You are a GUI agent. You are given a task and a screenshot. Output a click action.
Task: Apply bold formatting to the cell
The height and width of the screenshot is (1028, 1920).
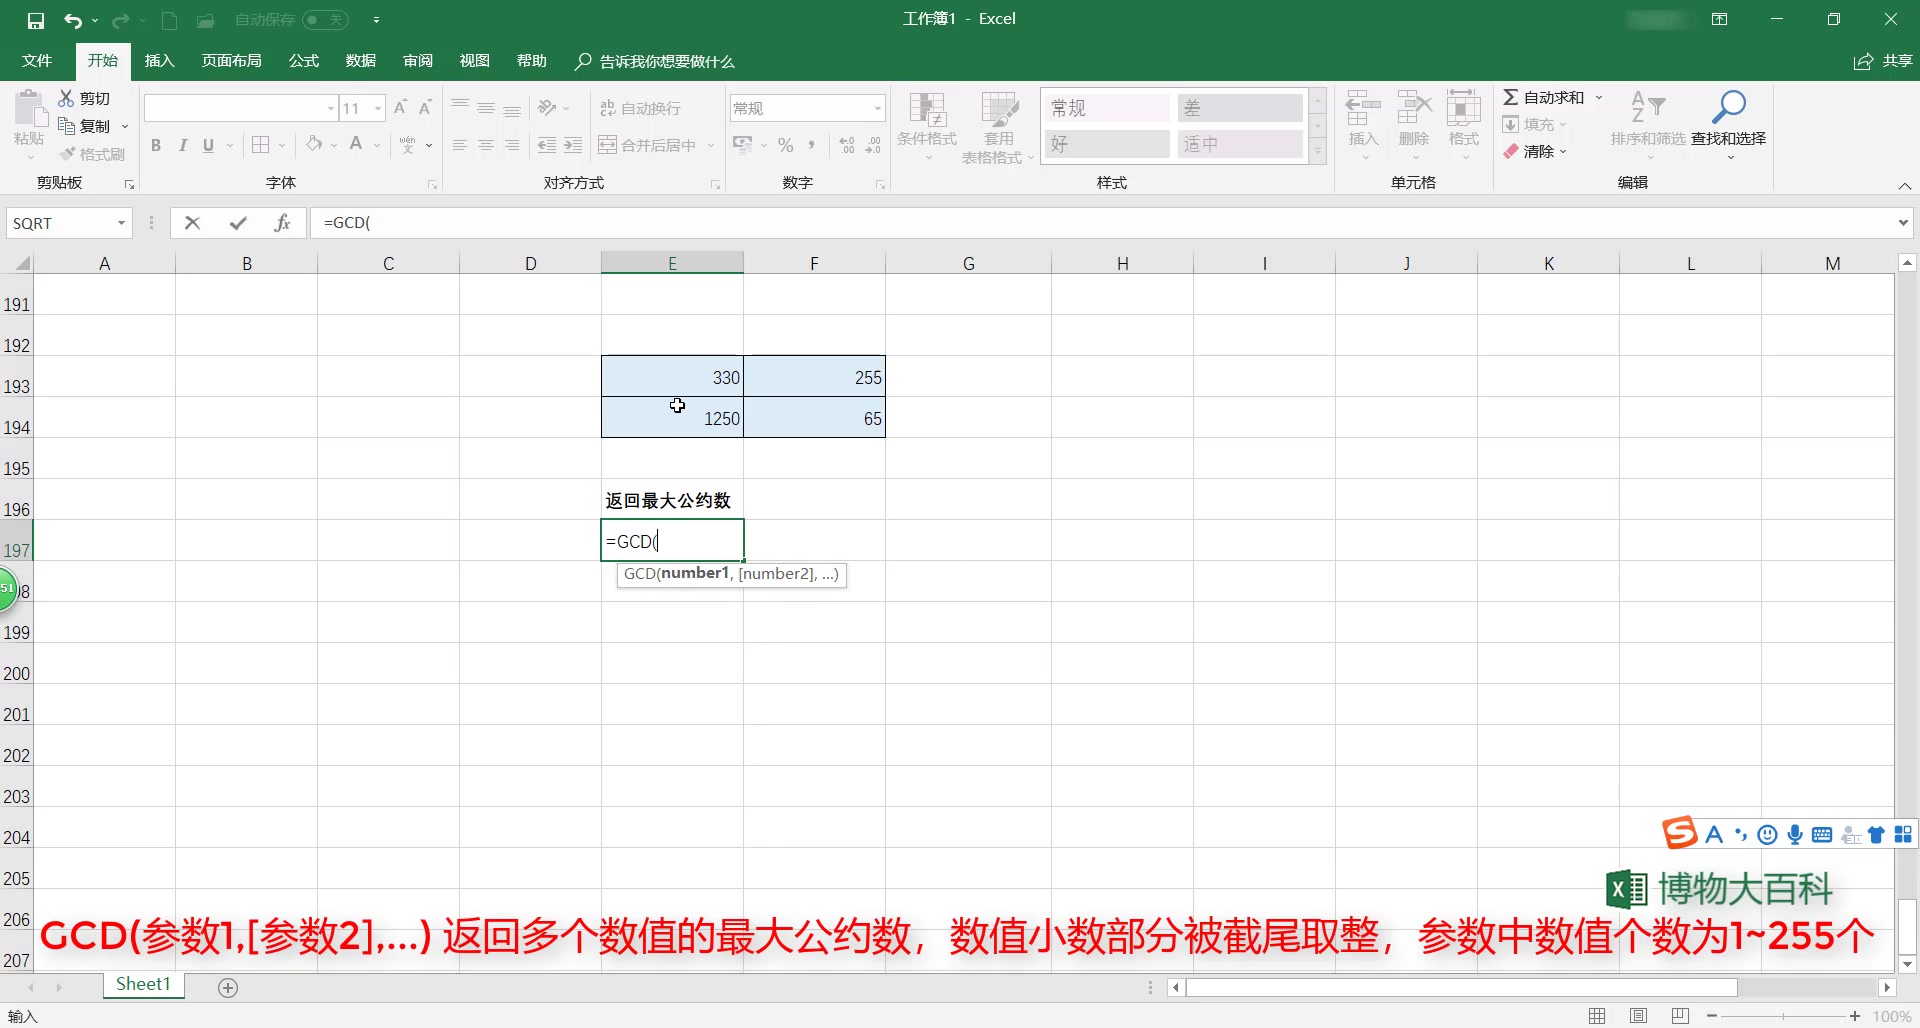coord(156,145)
